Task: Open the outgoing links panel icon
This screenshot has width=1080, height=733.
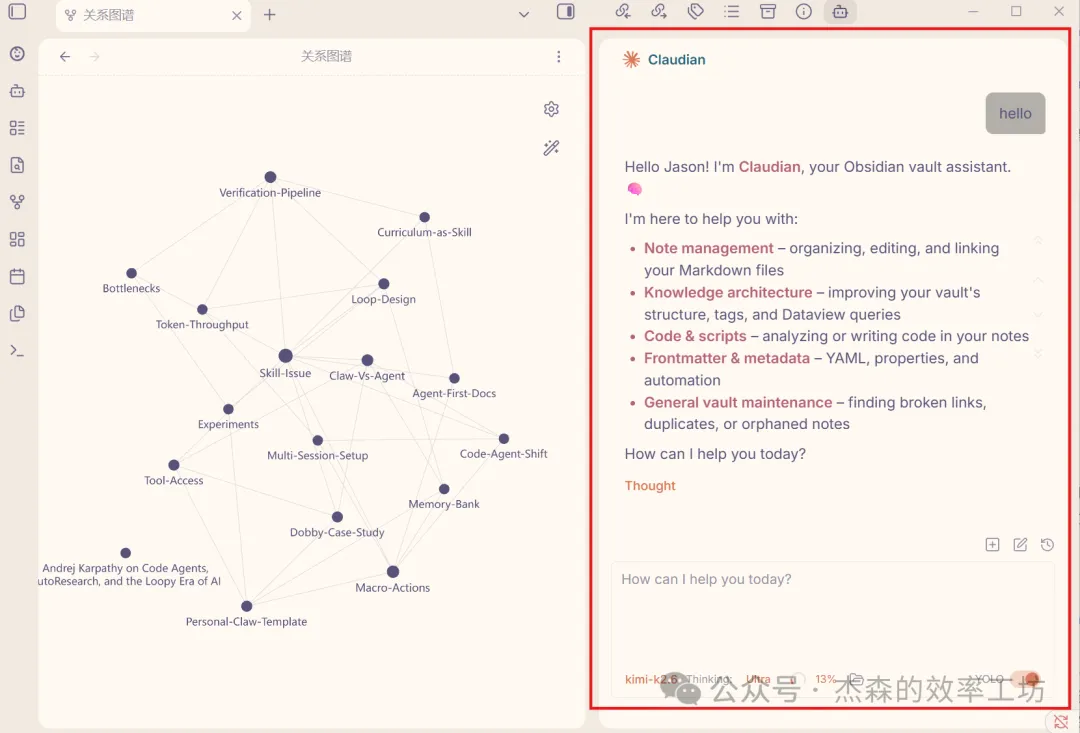Action: [658, 11]
